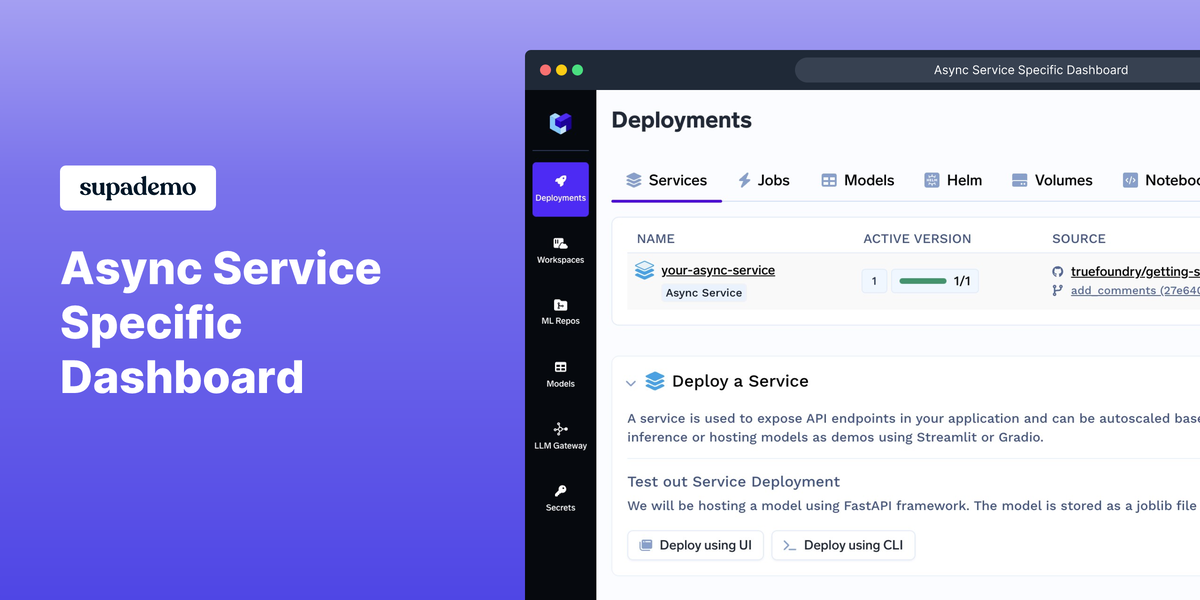Click the active version number 1 badge
The height and width of the screenshot is (600, 1200).
coord(874,281)
